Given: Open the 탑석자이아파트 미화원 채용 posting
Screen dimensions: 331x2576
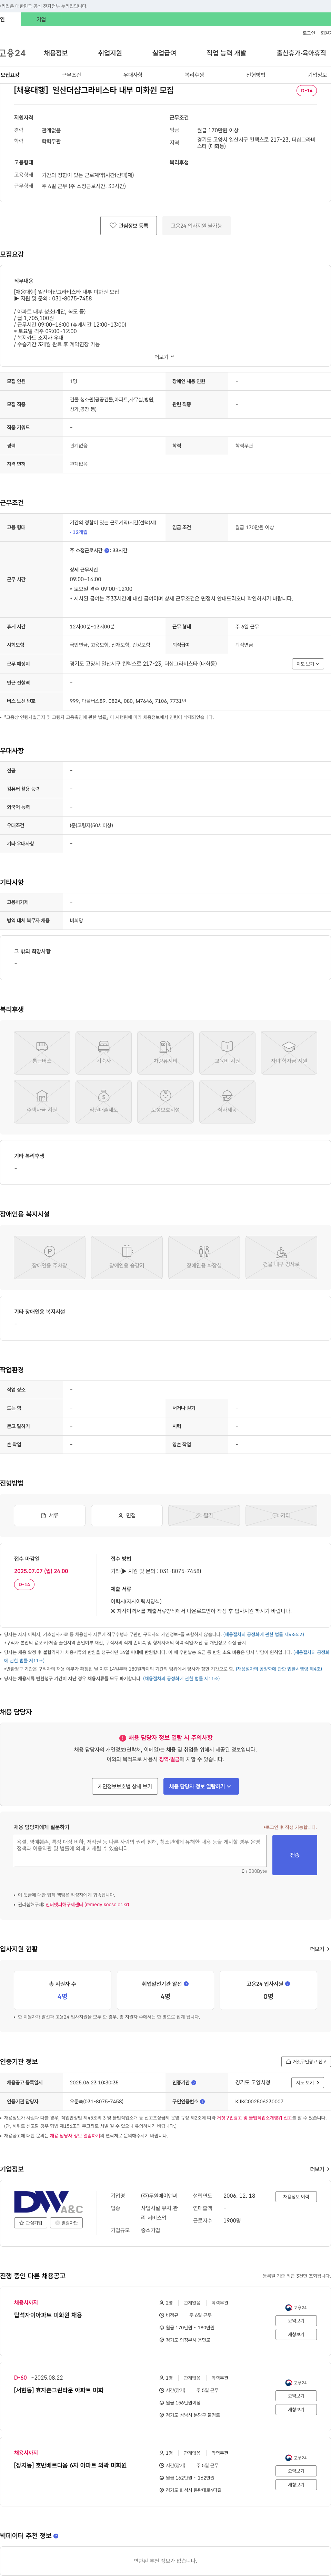Looking at the screenshot, I should pos(48,2314).
